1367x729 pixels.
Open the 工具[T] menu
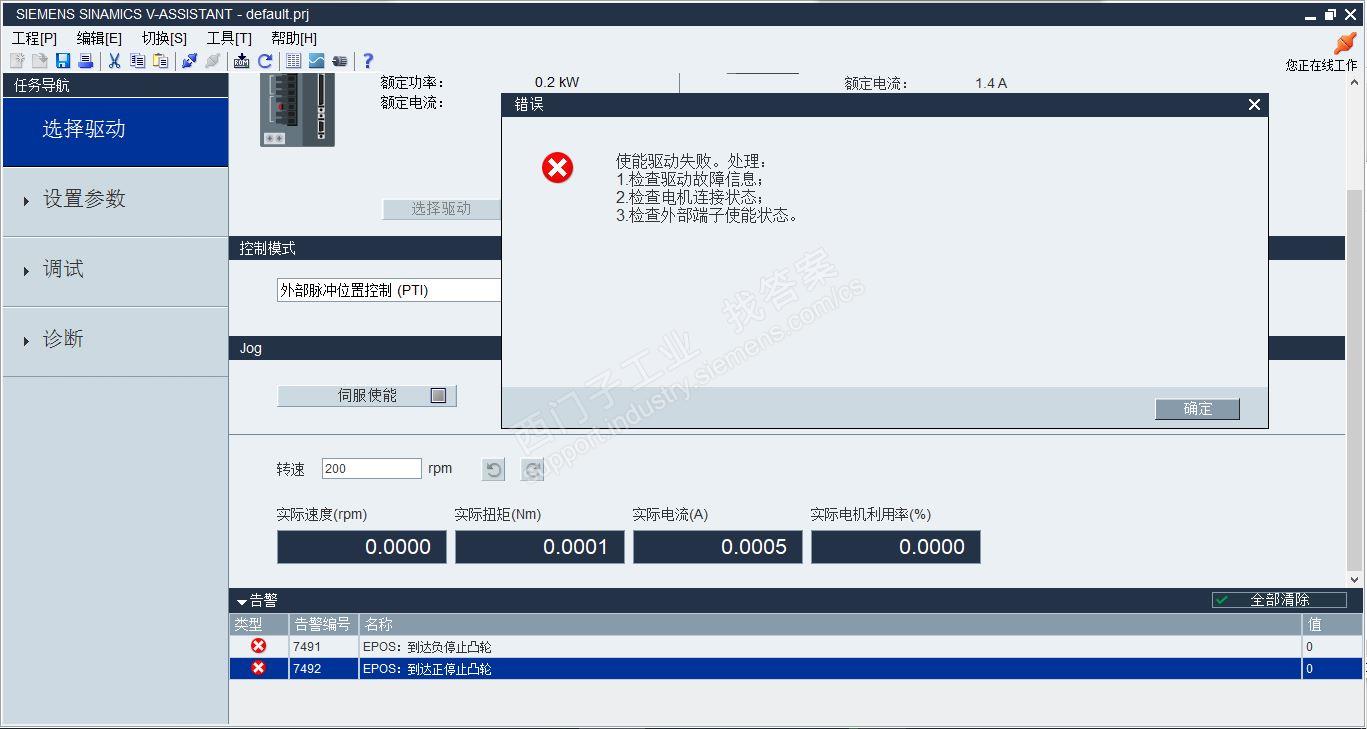(x=229, y=38)
